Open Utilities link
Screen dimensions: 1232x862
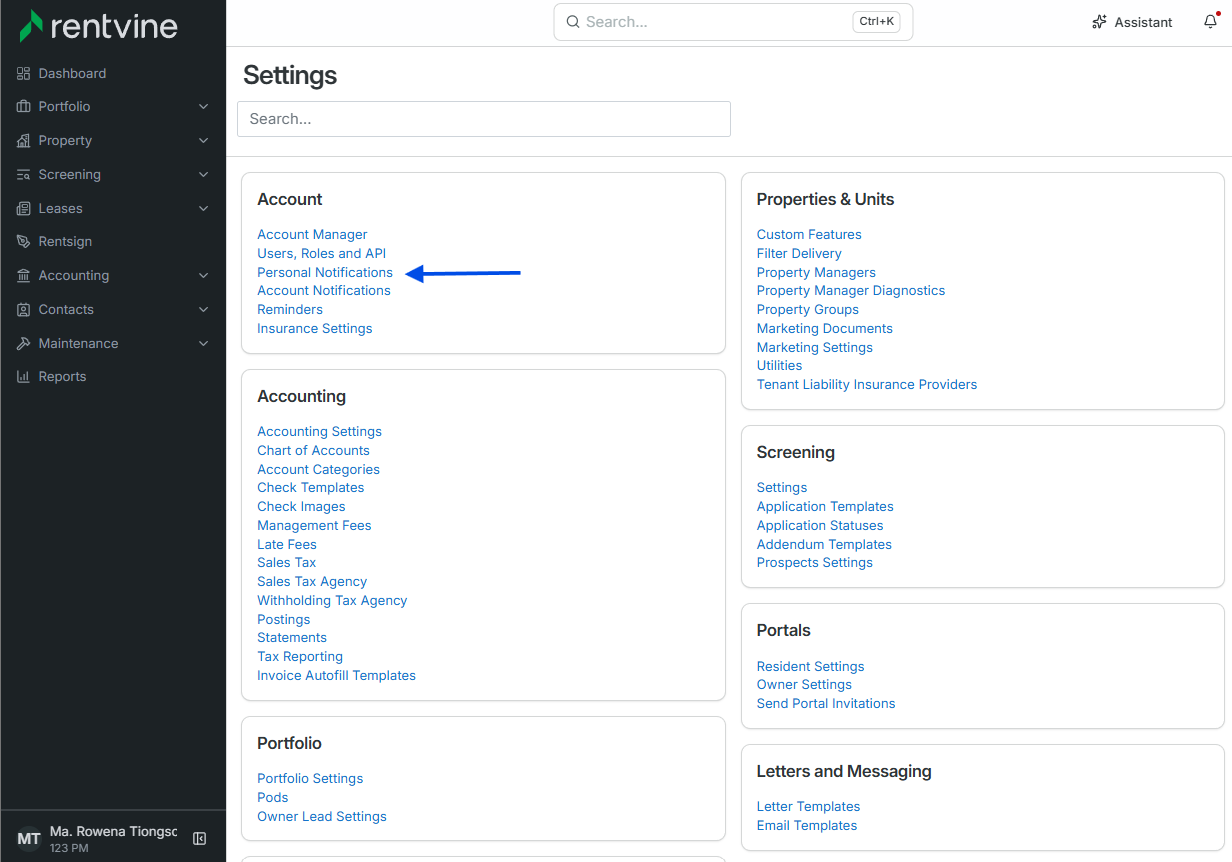coord(780,365)
